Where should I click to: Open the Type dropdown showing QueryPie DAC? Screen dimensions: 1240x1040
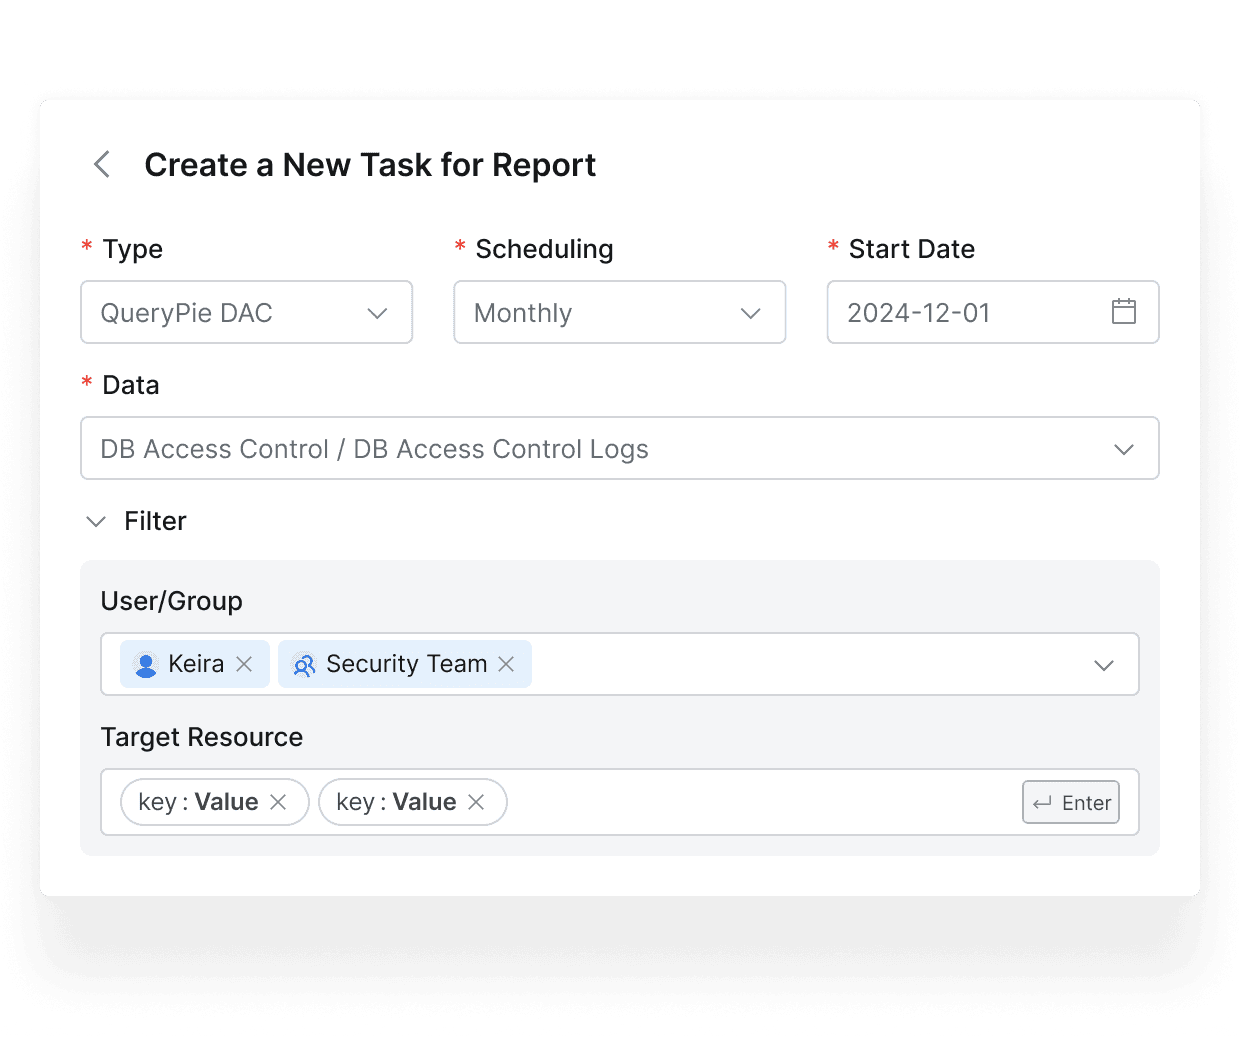click(246, 313)
